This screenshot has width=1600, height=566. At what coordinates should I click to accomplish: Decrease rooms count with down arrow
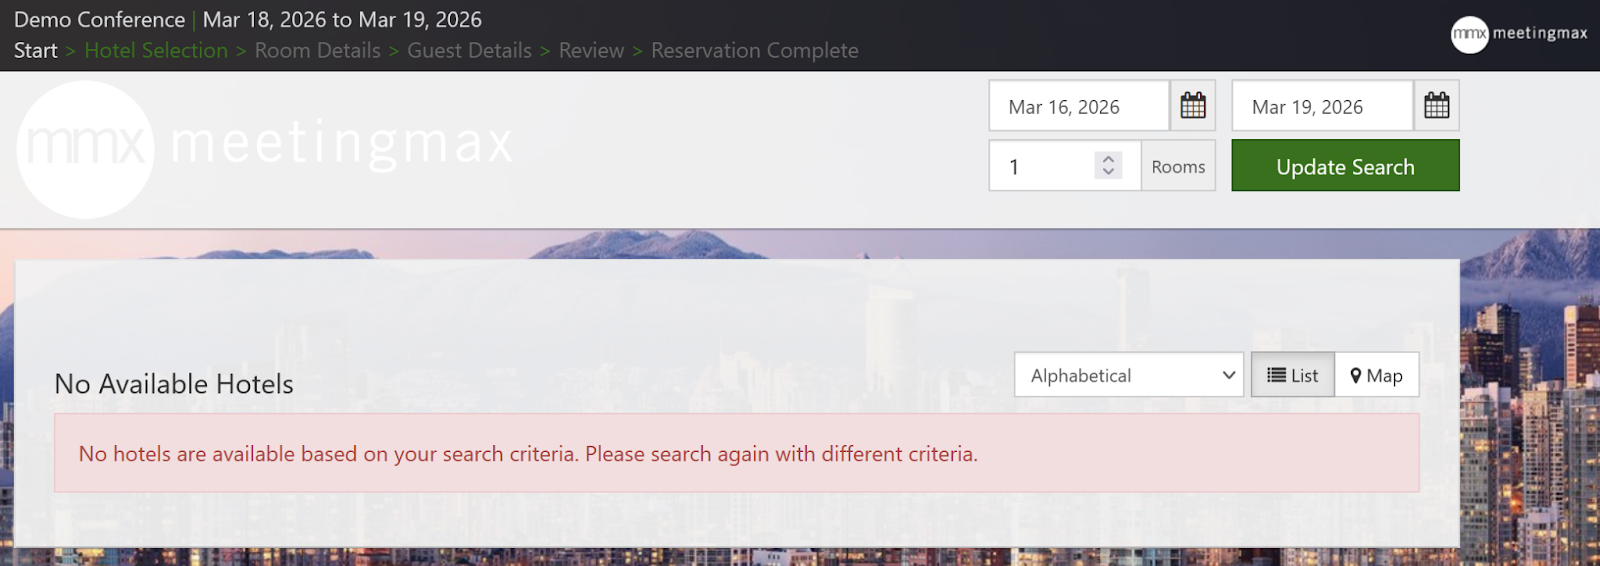pos(1108,171)
